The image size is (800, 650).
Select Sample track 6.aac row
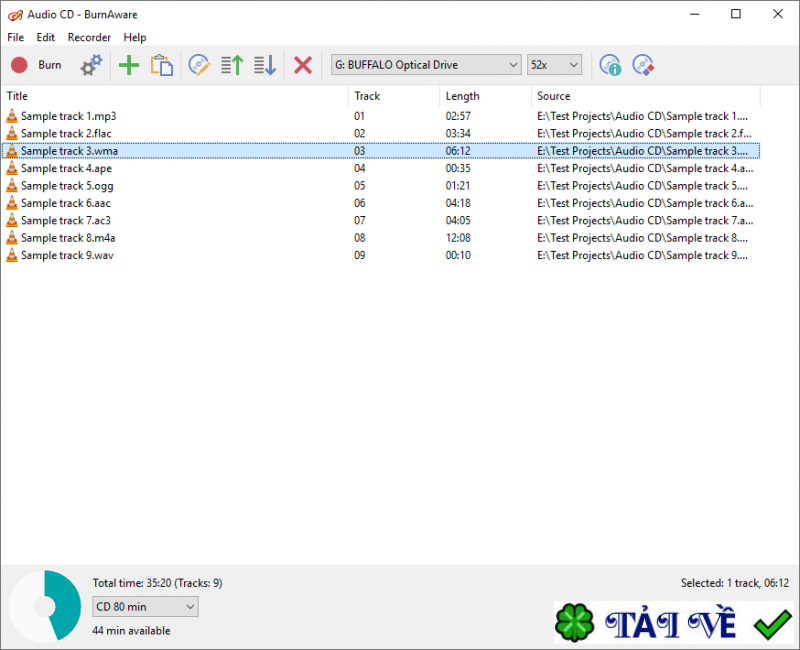click(381, 203)
